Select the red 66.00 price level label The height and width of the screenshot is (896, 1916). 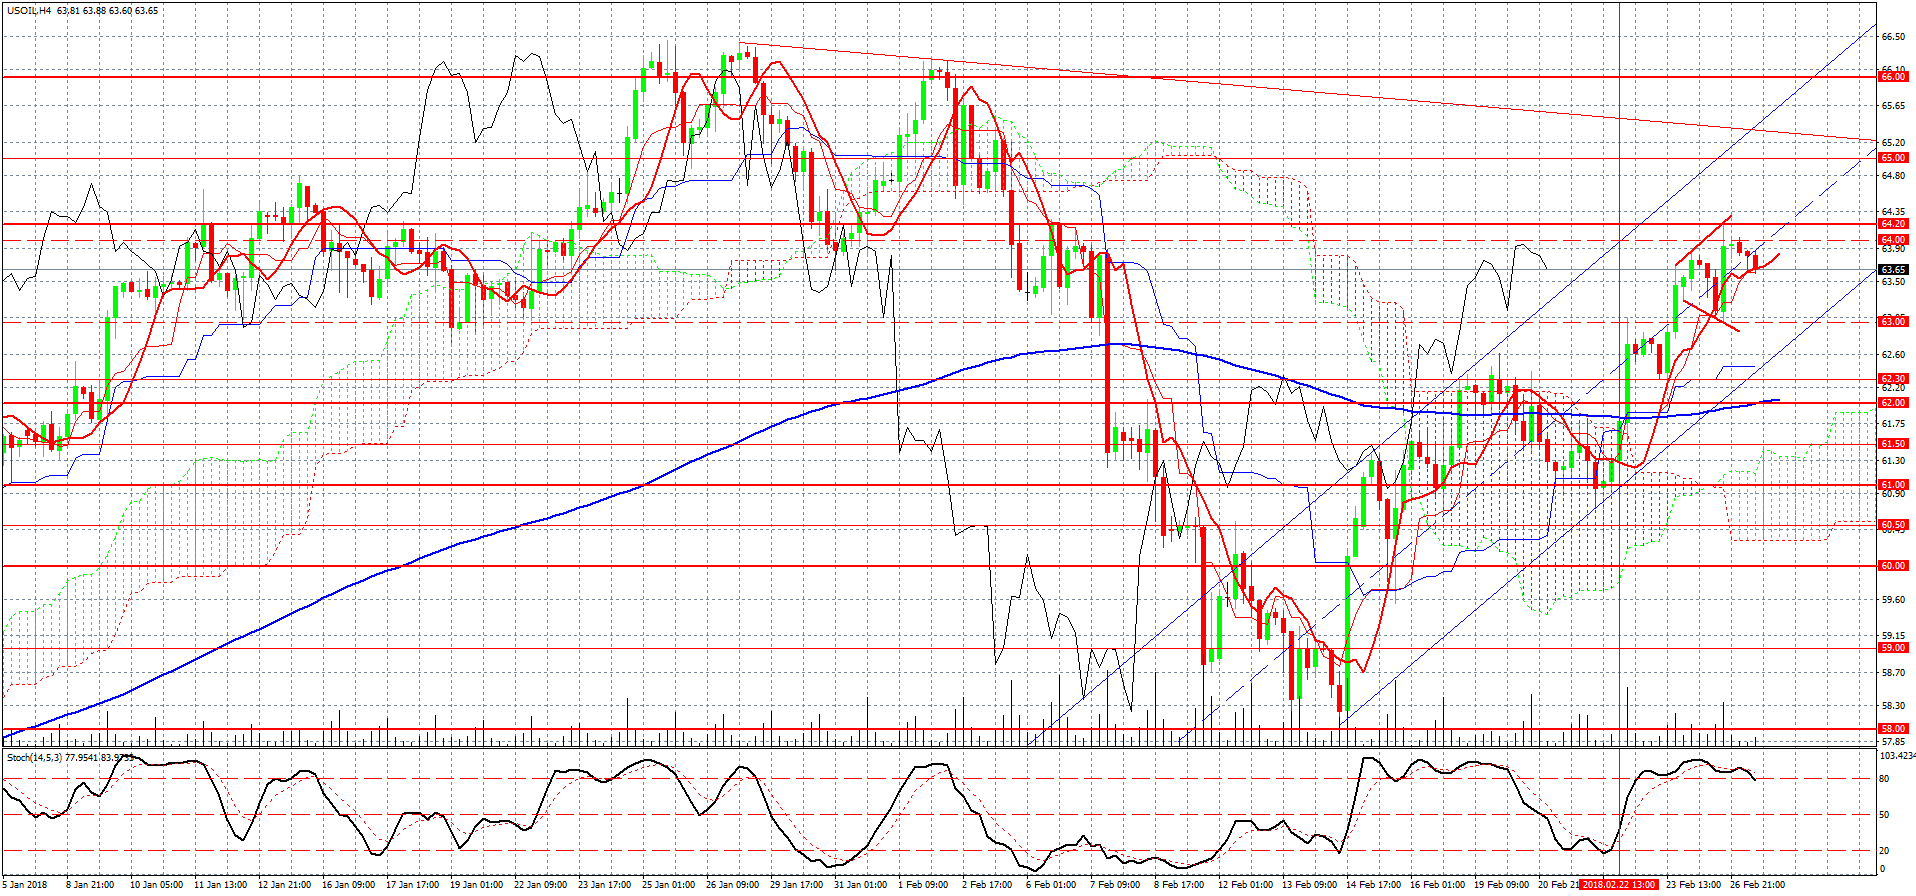click(1893, 77)
